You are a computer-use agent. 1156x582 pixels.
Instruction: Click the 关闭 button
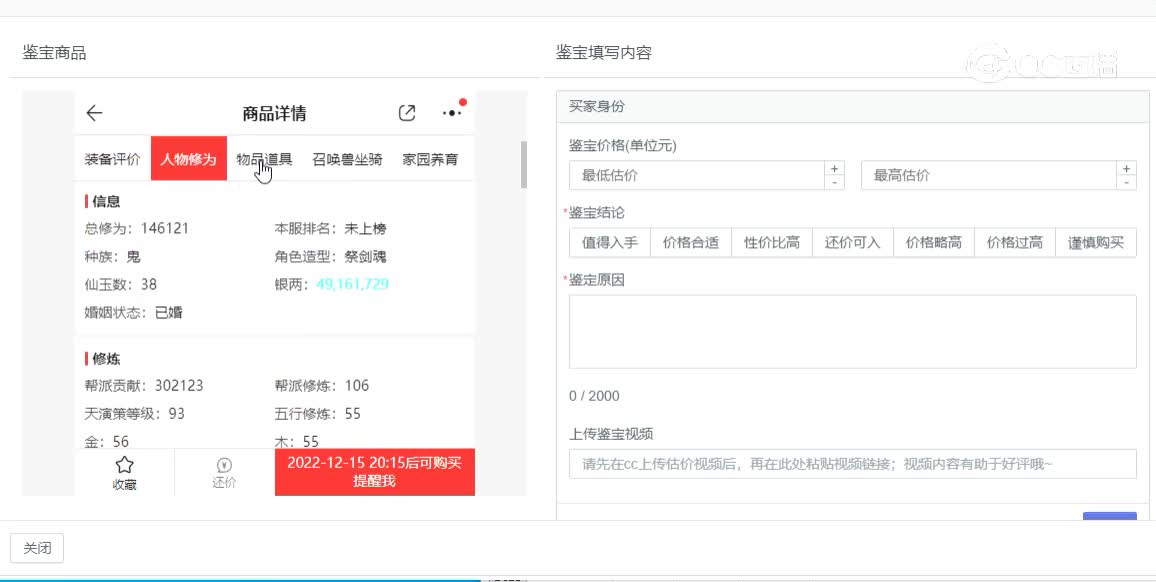click(37, 548)
